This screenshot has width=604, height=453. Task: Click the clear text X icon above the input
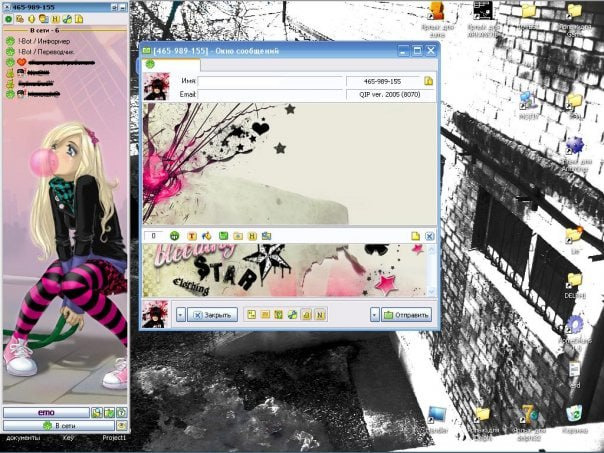pyautogui.click(x=430, y=236)
